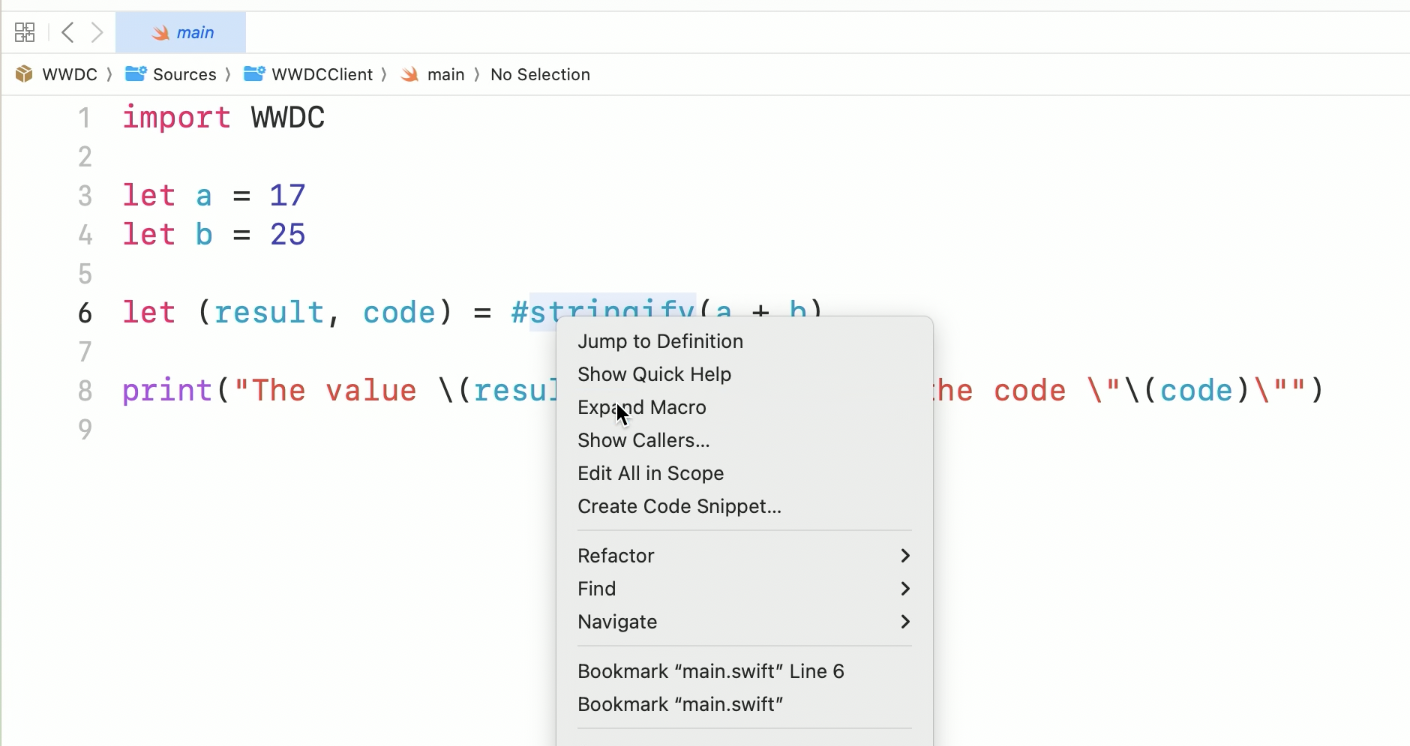Click the value 25 on line 4
The height and width of the screenshot is (746, 1410).
click(288, 234)
